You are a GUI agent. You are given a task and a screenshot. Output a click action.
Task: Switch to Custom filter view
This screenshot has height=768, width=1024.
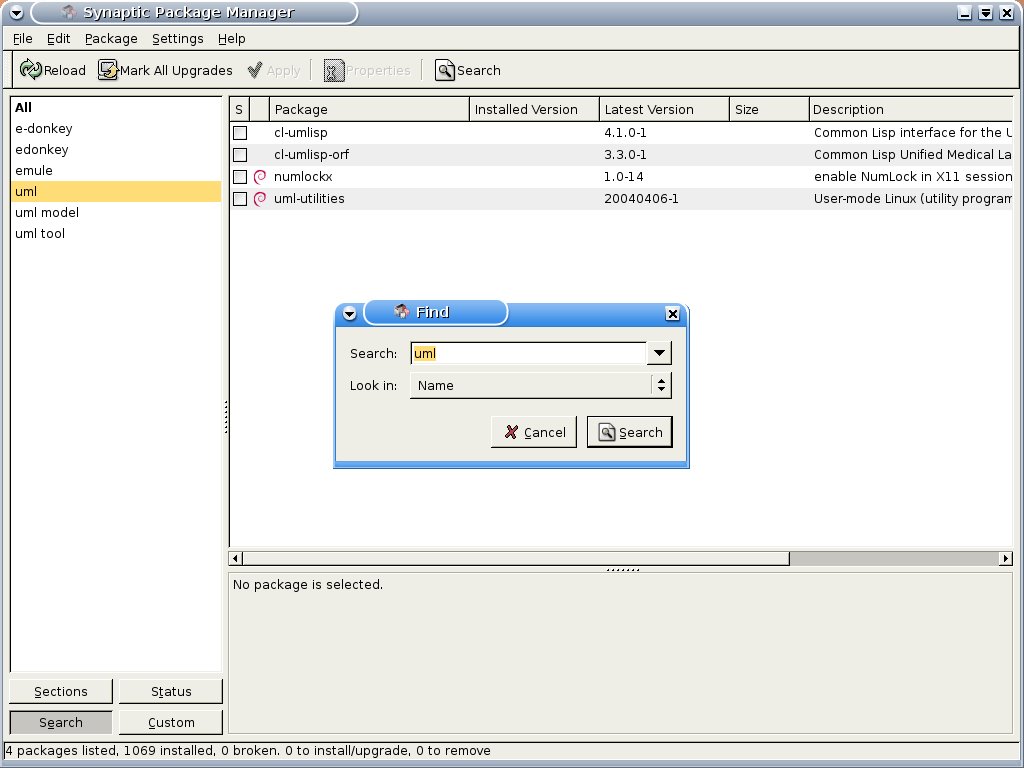171,722
